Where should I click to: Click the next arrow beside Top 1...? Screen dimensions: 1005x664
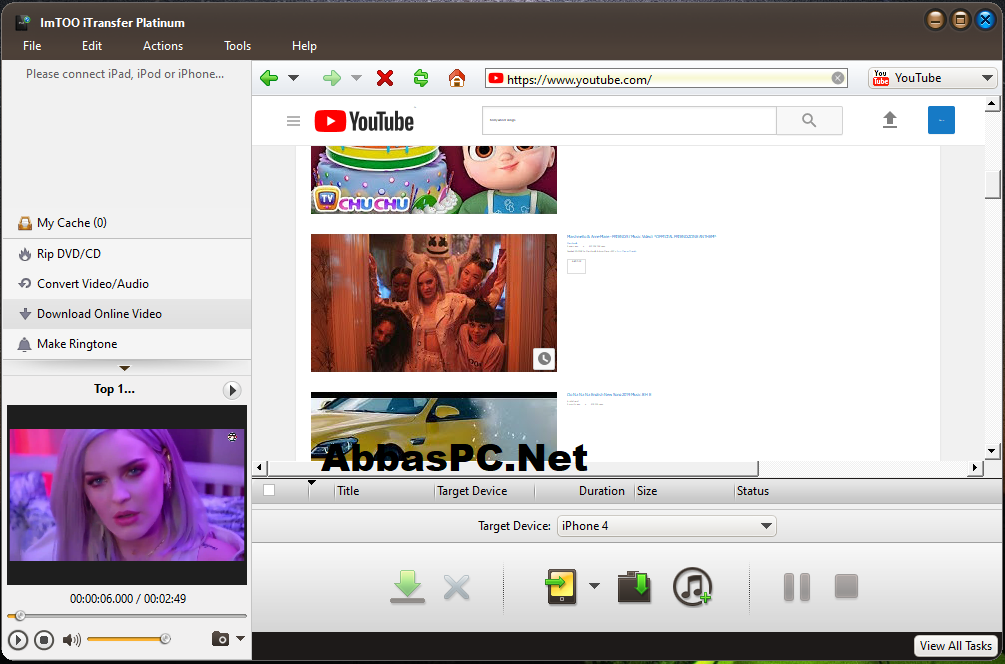[232, 390]
